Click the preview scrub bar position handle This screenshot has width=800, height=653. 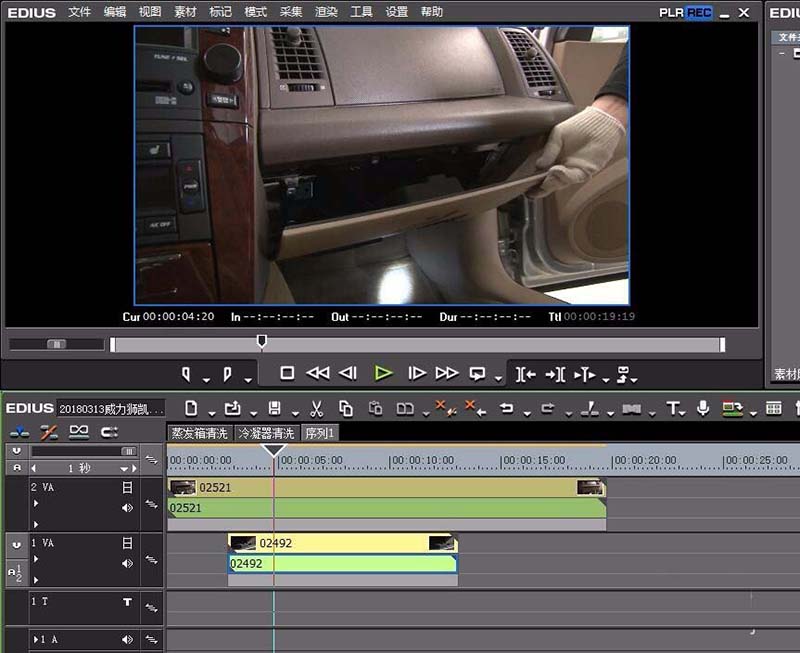[262, 342]
